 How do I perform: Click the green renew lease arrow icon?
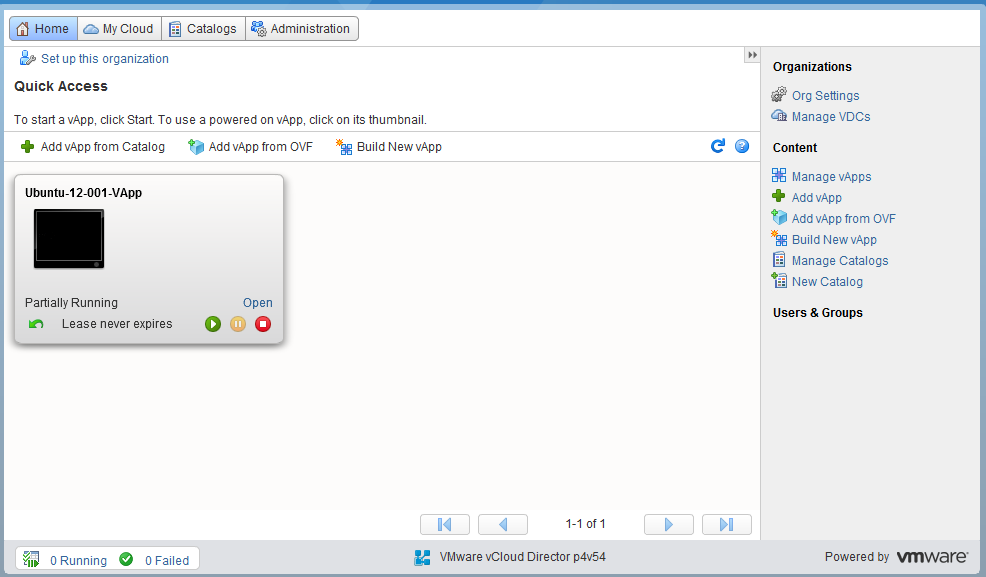pos(36,324)
